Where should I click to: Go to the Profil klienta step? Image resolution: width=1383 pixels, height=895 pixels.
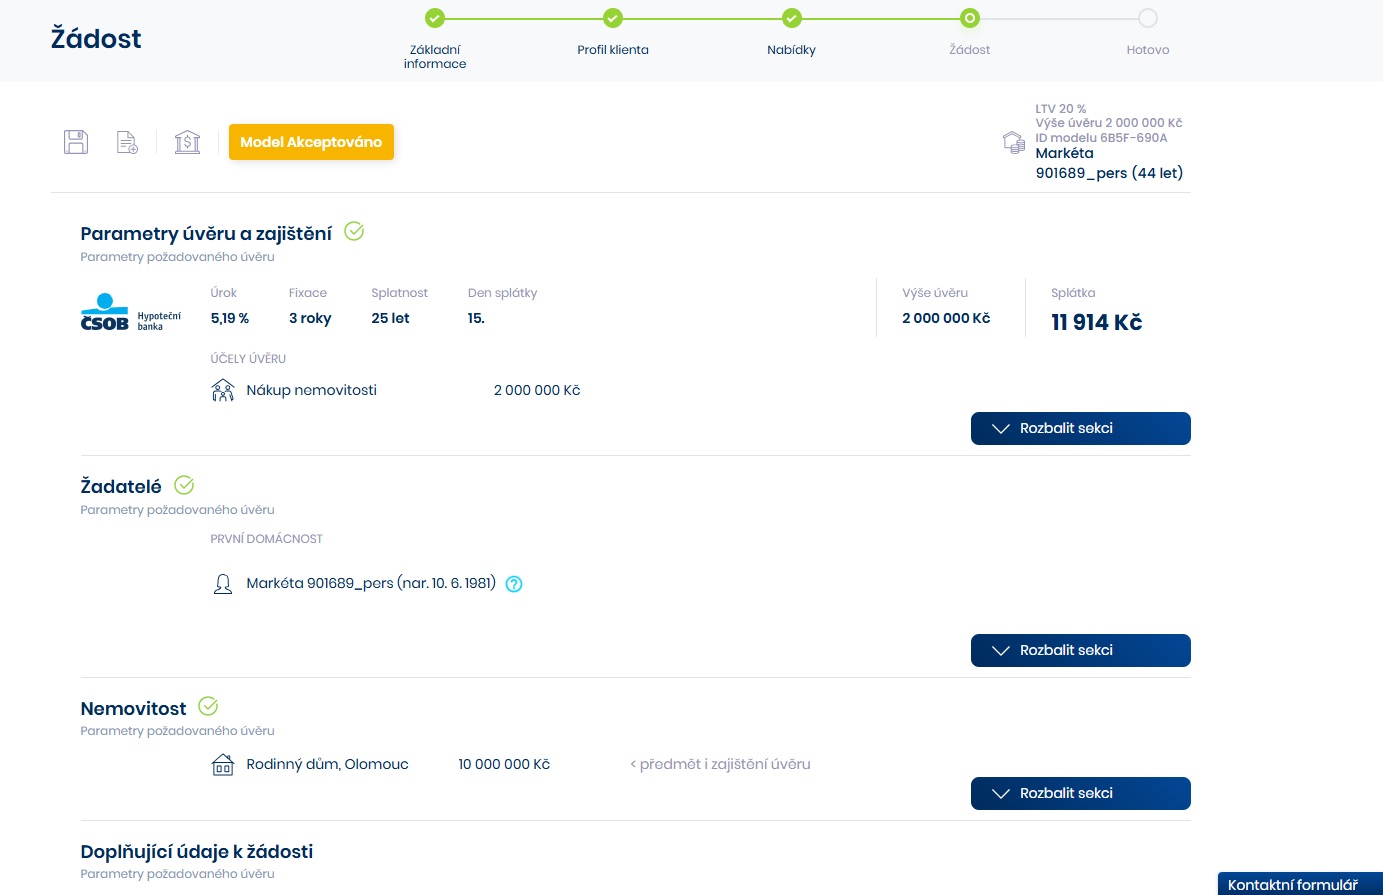(613, 19)
